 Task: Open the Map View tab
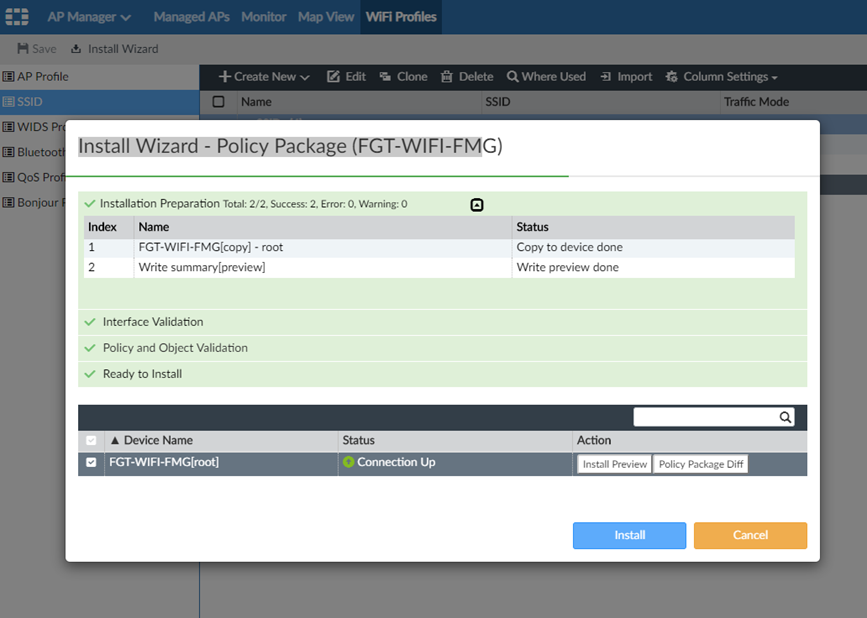click(x=326, y=17)
